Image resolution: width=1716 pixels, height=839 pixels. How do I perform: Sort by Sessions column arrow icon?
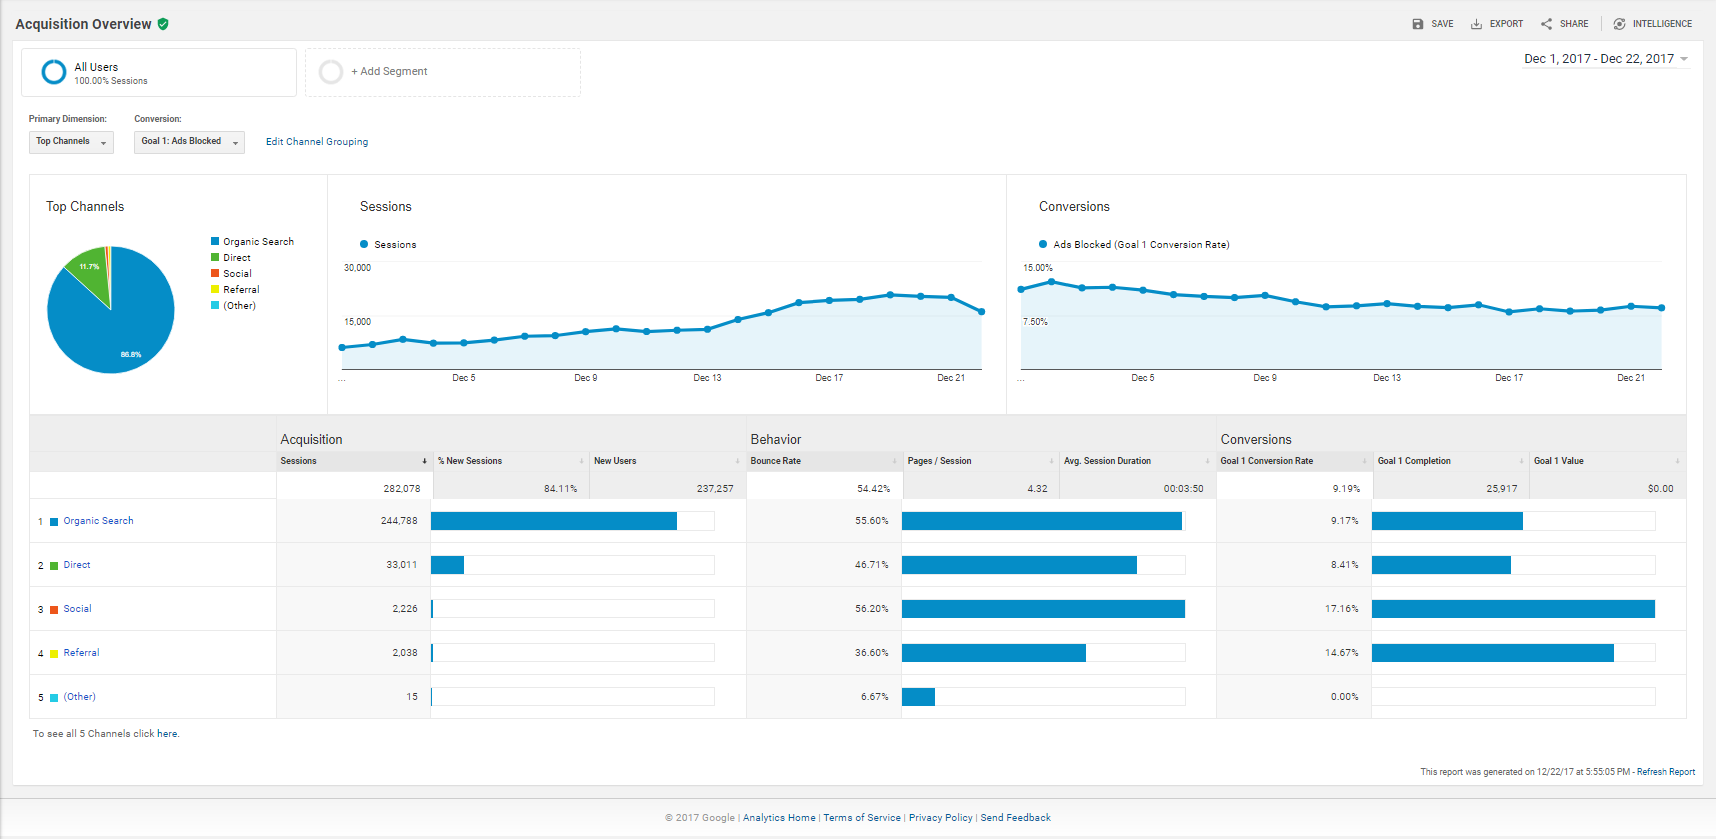pos(424,461)
